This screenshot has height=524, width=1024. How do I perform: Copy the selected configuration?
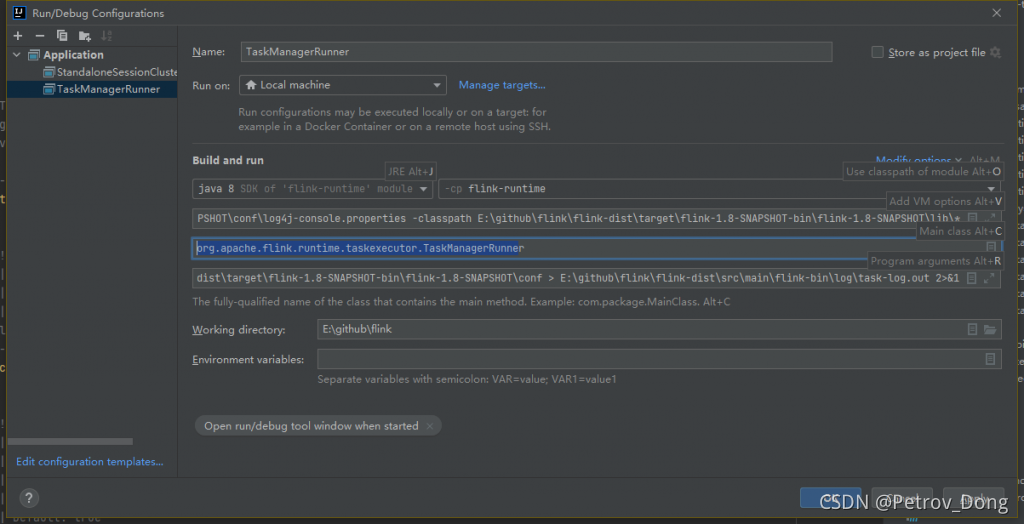pos(62,36)
